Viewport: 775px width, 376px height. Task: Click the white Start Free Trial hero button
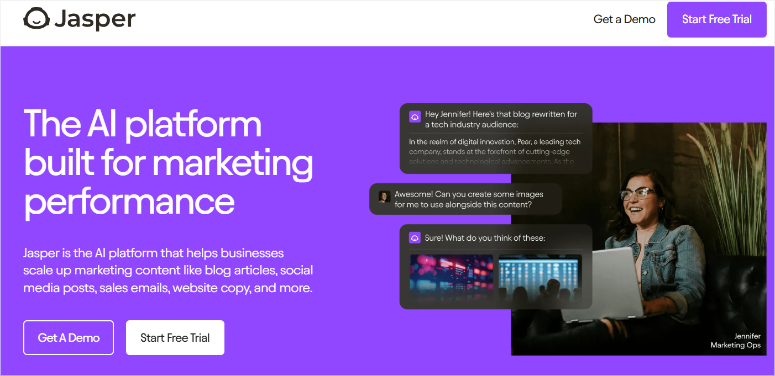[x=175, y=337]
